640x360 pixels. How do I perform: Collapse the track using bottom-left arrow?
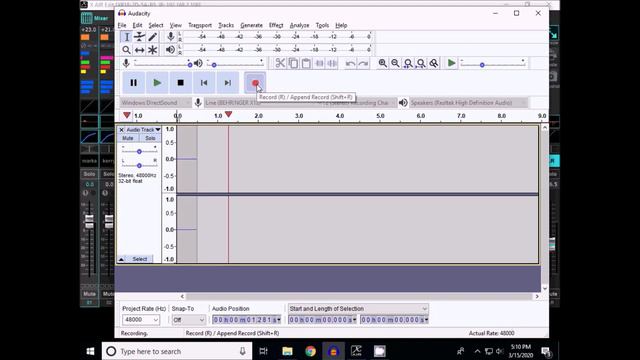tap(121, 259)
